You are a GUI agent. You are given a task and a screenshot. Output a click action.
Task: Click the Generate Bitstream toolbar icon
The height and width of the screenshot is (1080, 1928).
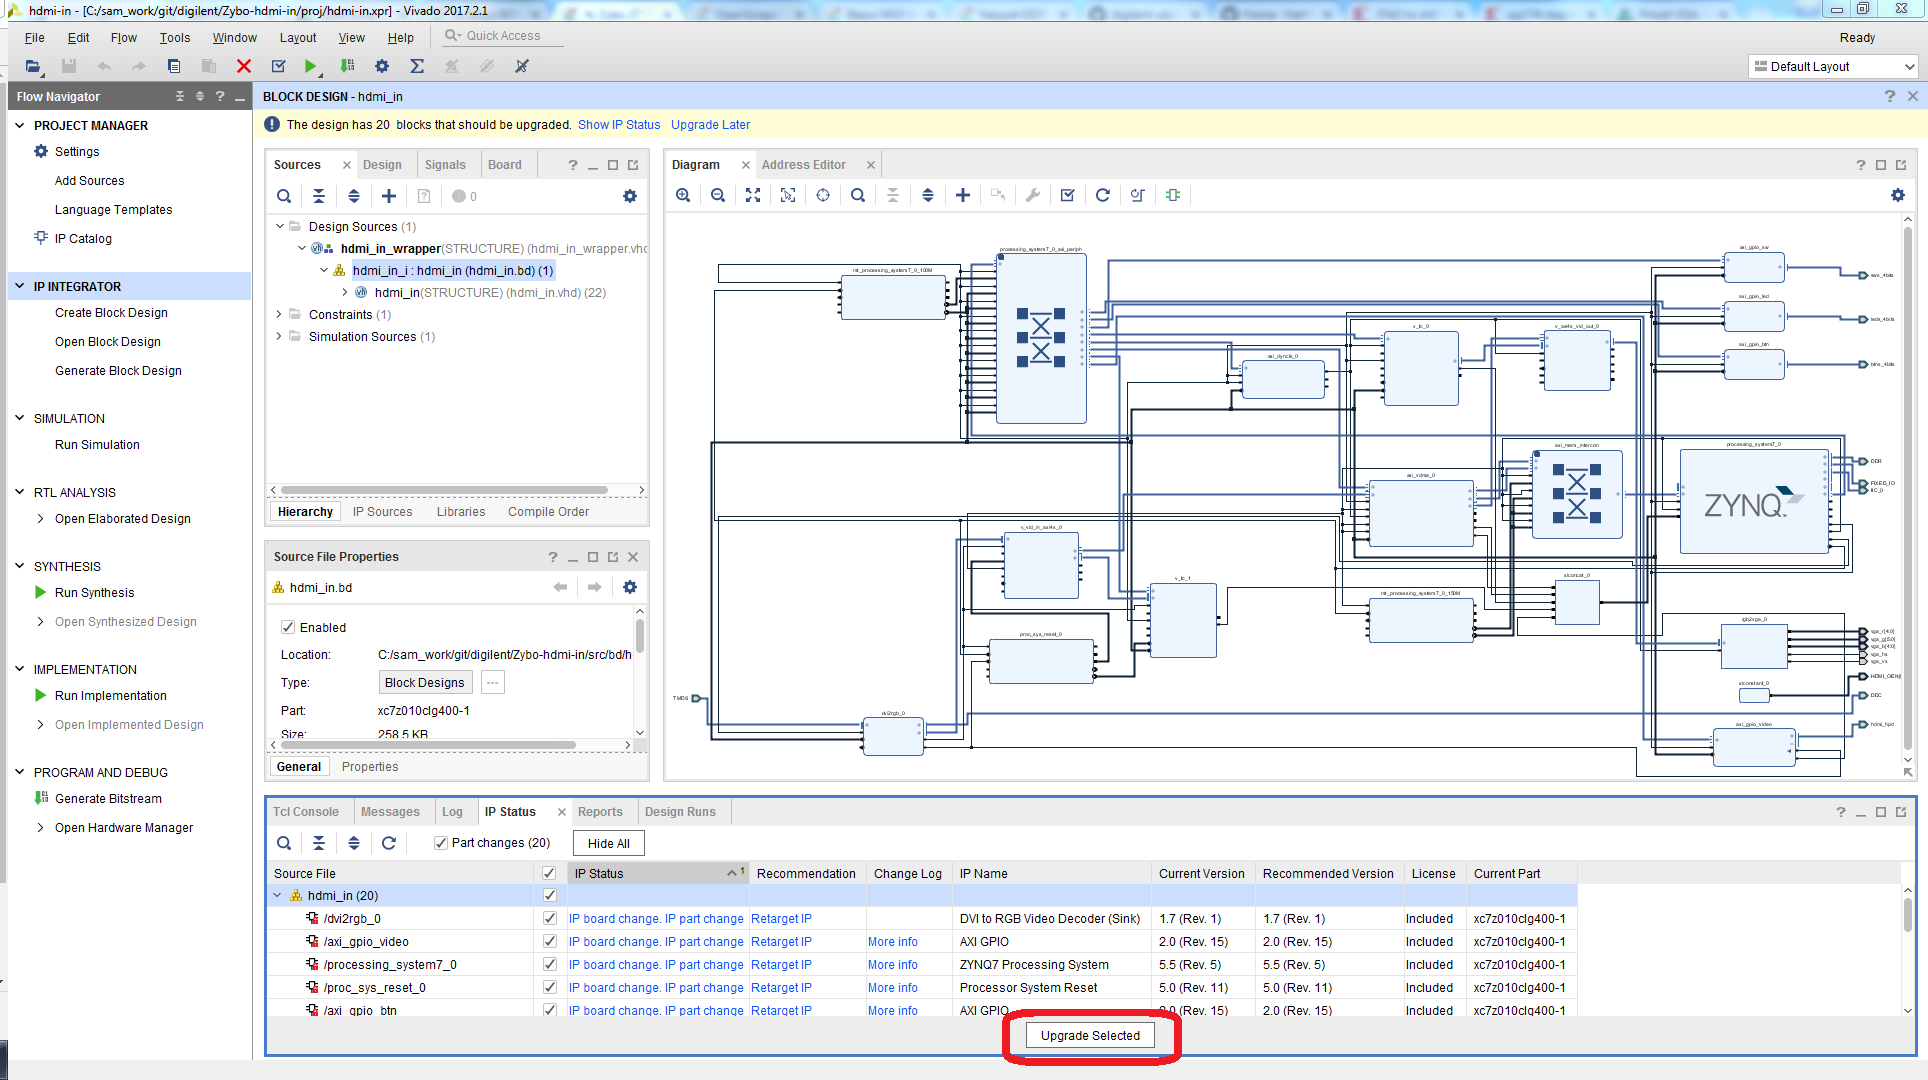[x=347, y=66]
